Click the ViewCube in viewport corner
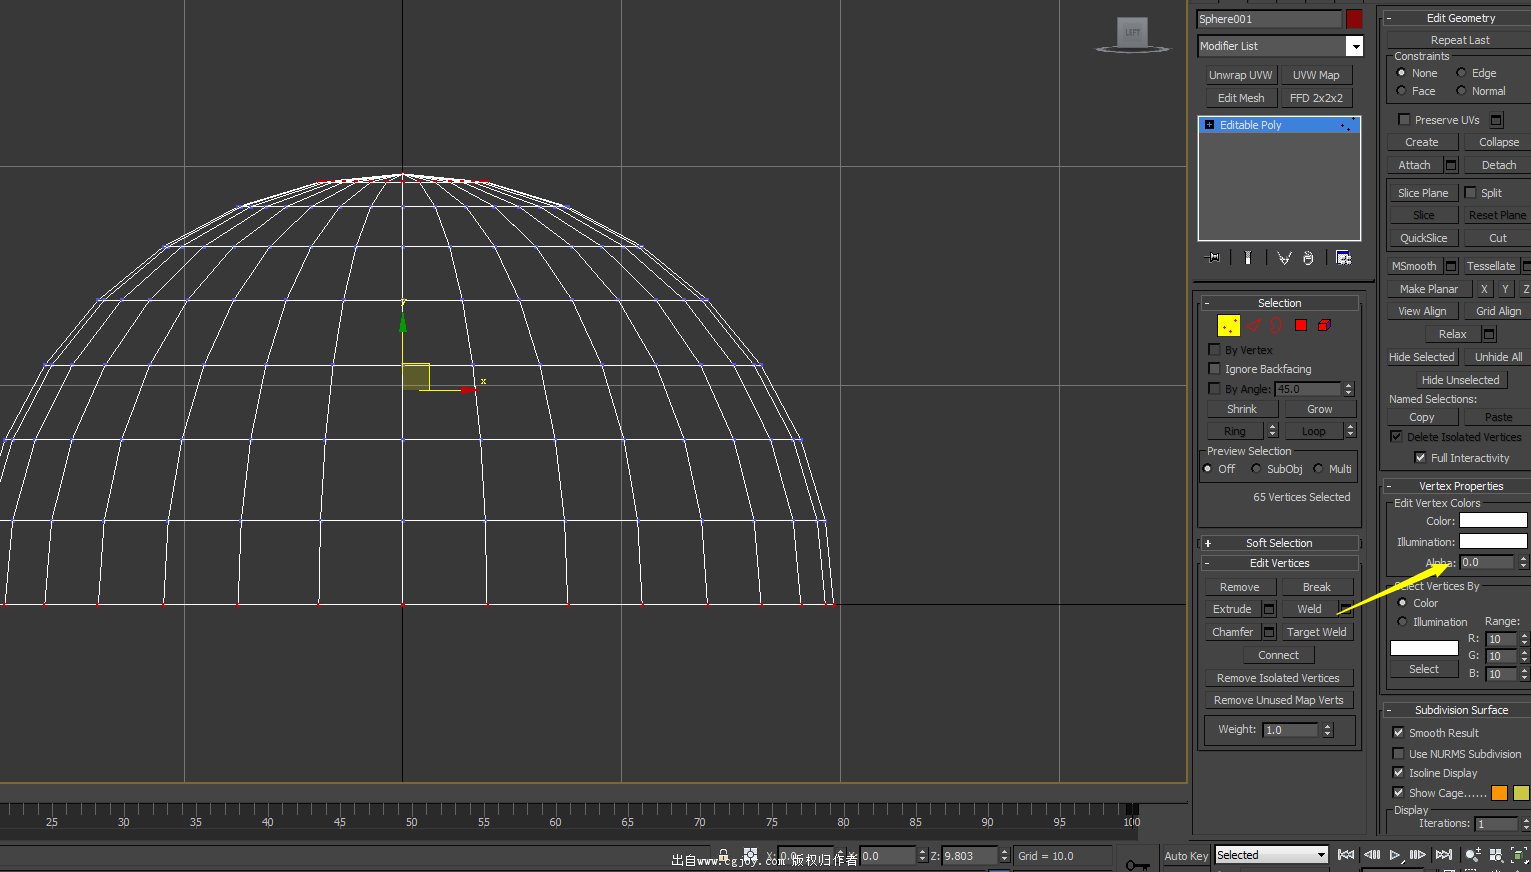Screen dimensions: 1531x872 (1133, 33)
